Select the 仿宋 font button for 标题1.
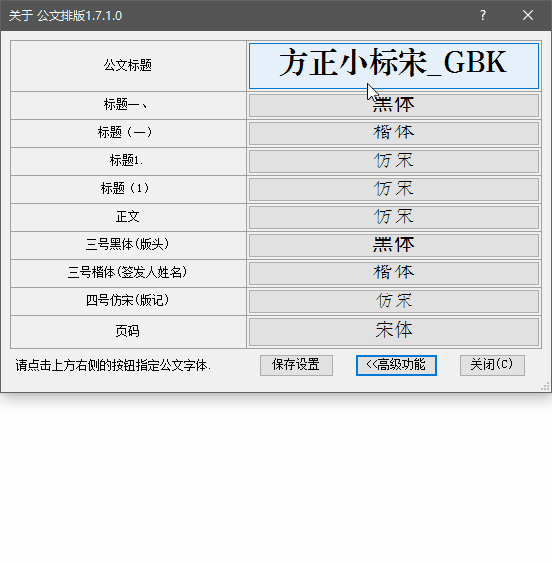This screenshot has width=552, height=563. pos(394,161)
